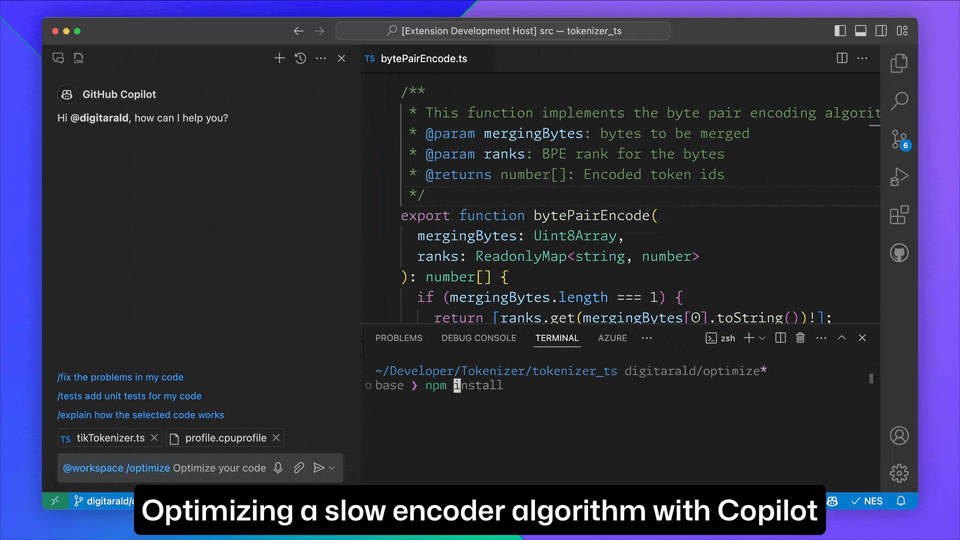960x540 pixels.
Task: Click the microphone voice input icon
Action: click(x=278, y=468)
